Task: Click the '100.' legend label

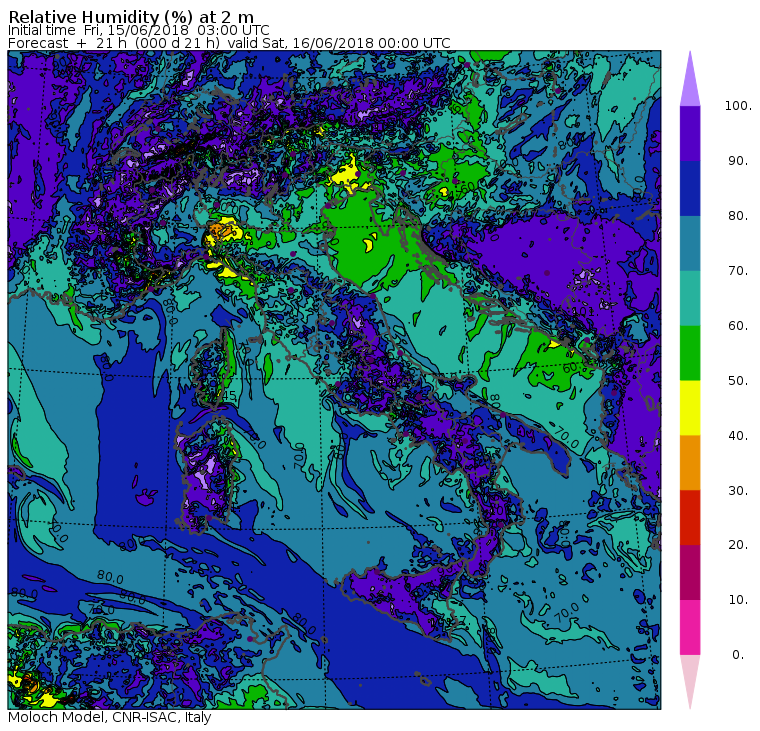Action: coord(738,106)
